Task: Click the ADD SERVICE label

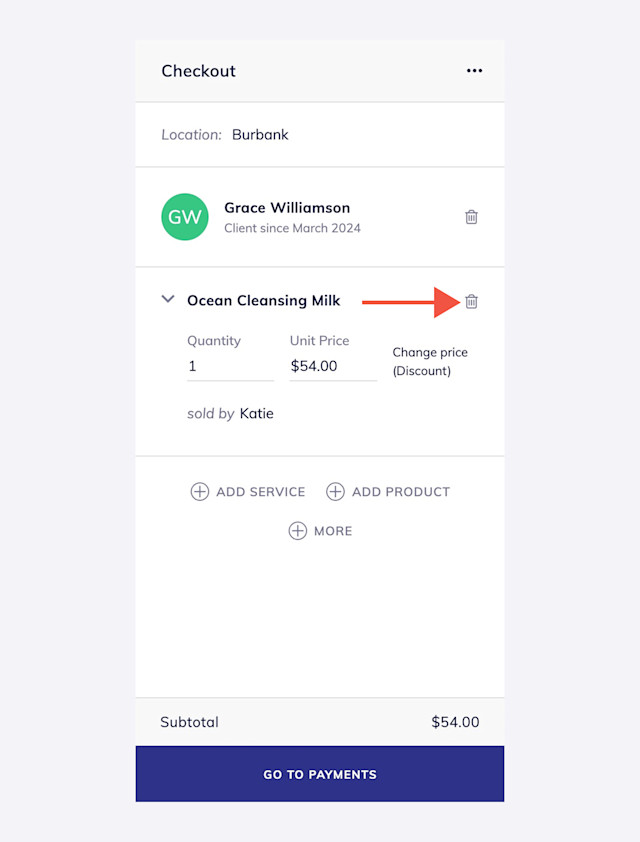Action: (260, 492)
